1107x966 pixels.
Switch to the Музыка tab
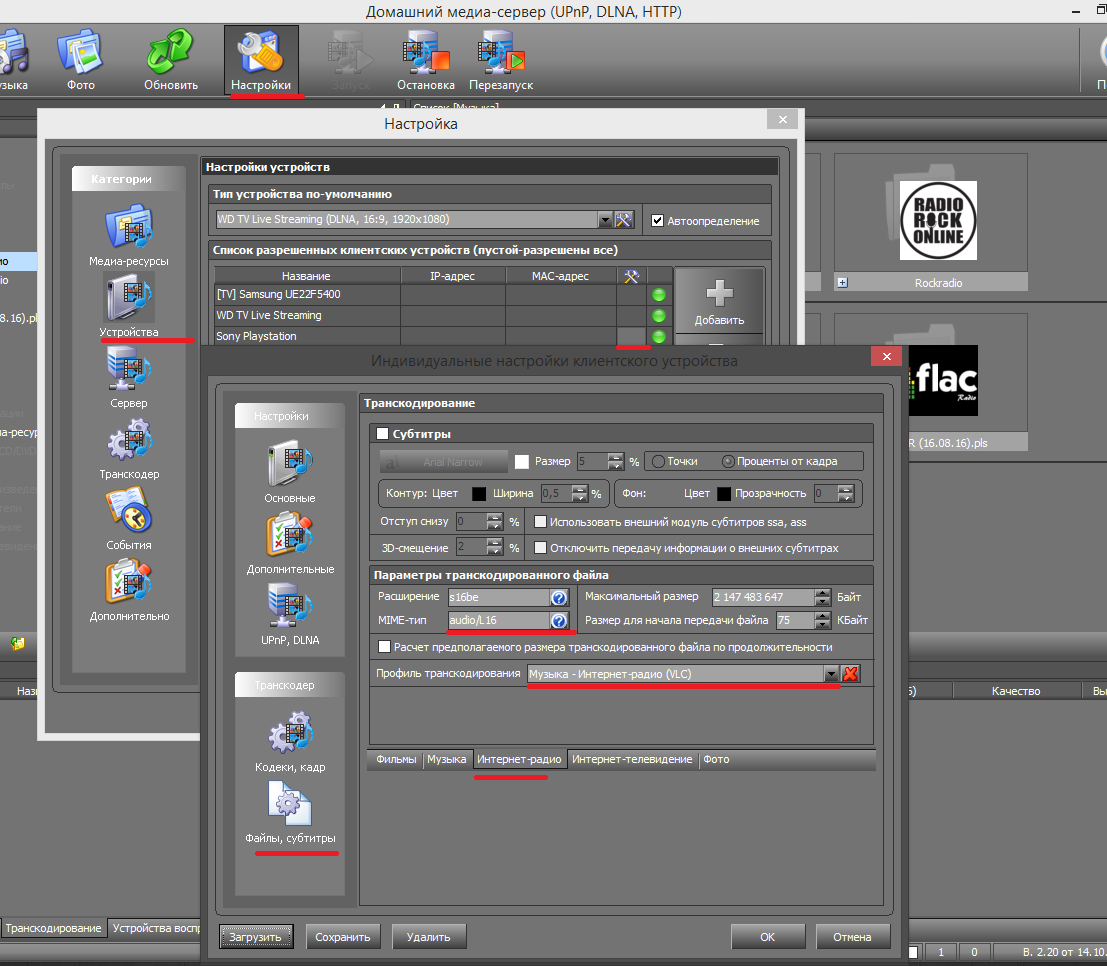pyautogui.click(x=446, y=760)
